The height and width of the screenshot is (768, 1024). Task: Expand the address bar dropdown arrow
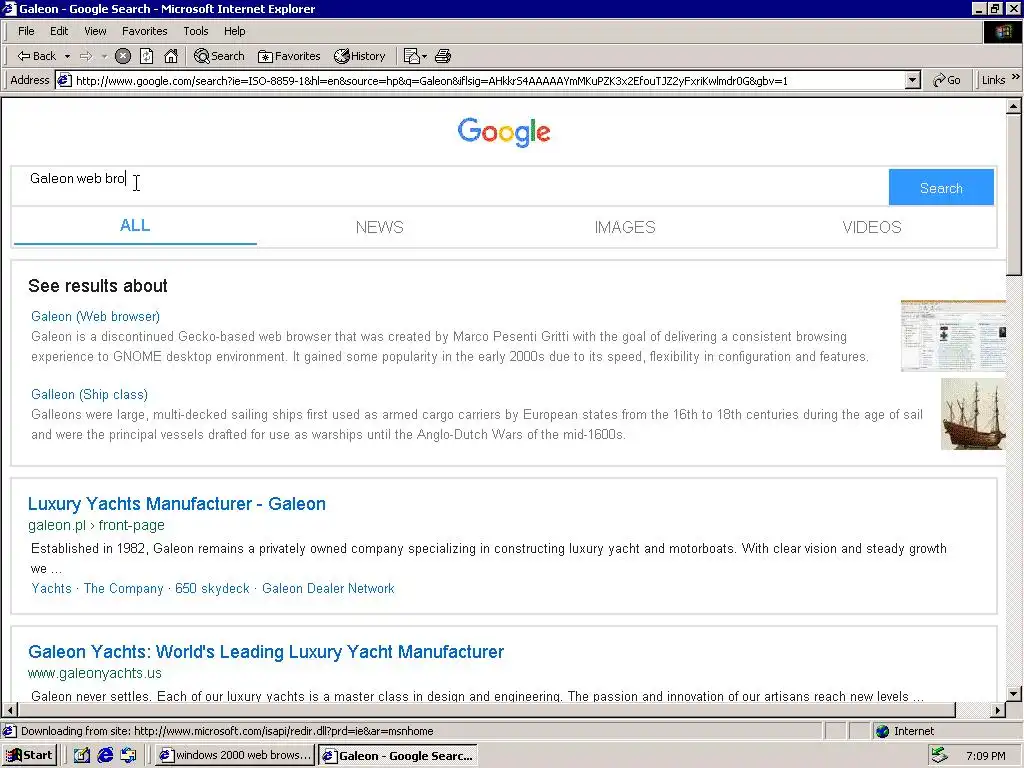912,81
